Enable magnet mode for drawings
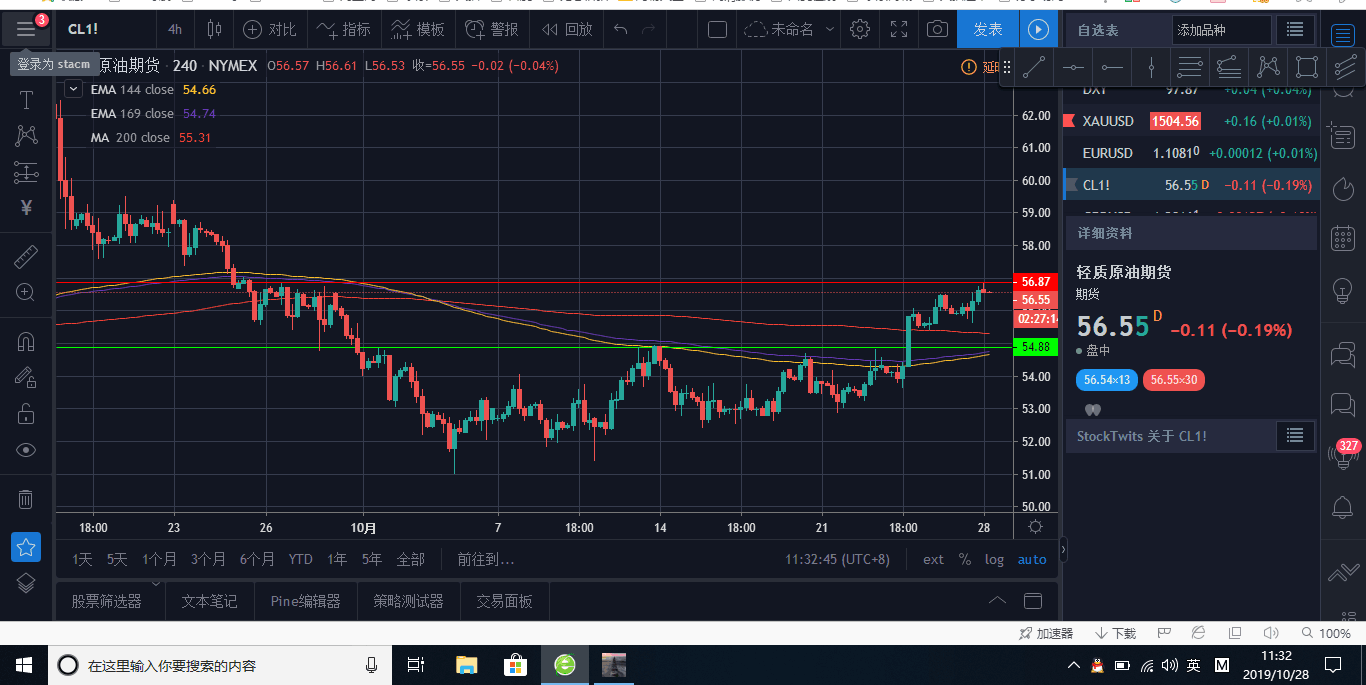Image resolution: width=1366 pixels, height=685 pixels. click(x=26, y=342)
